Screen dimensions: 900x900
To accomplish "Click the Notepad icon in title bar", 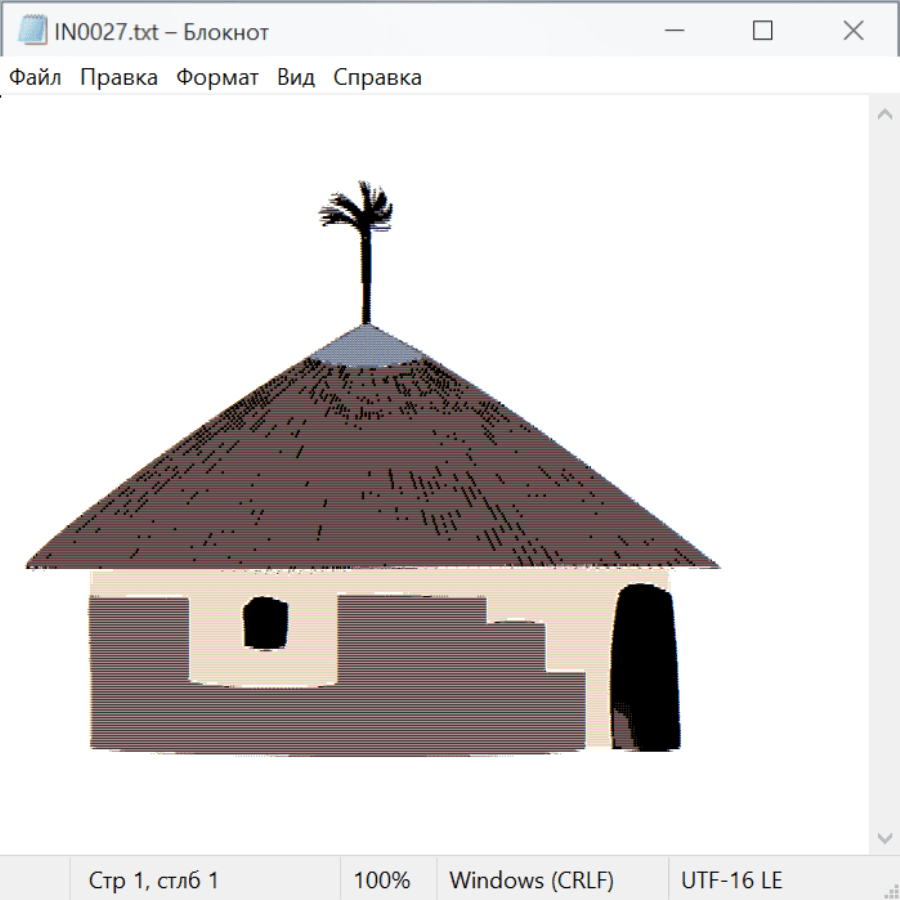I will click(32, 31).
